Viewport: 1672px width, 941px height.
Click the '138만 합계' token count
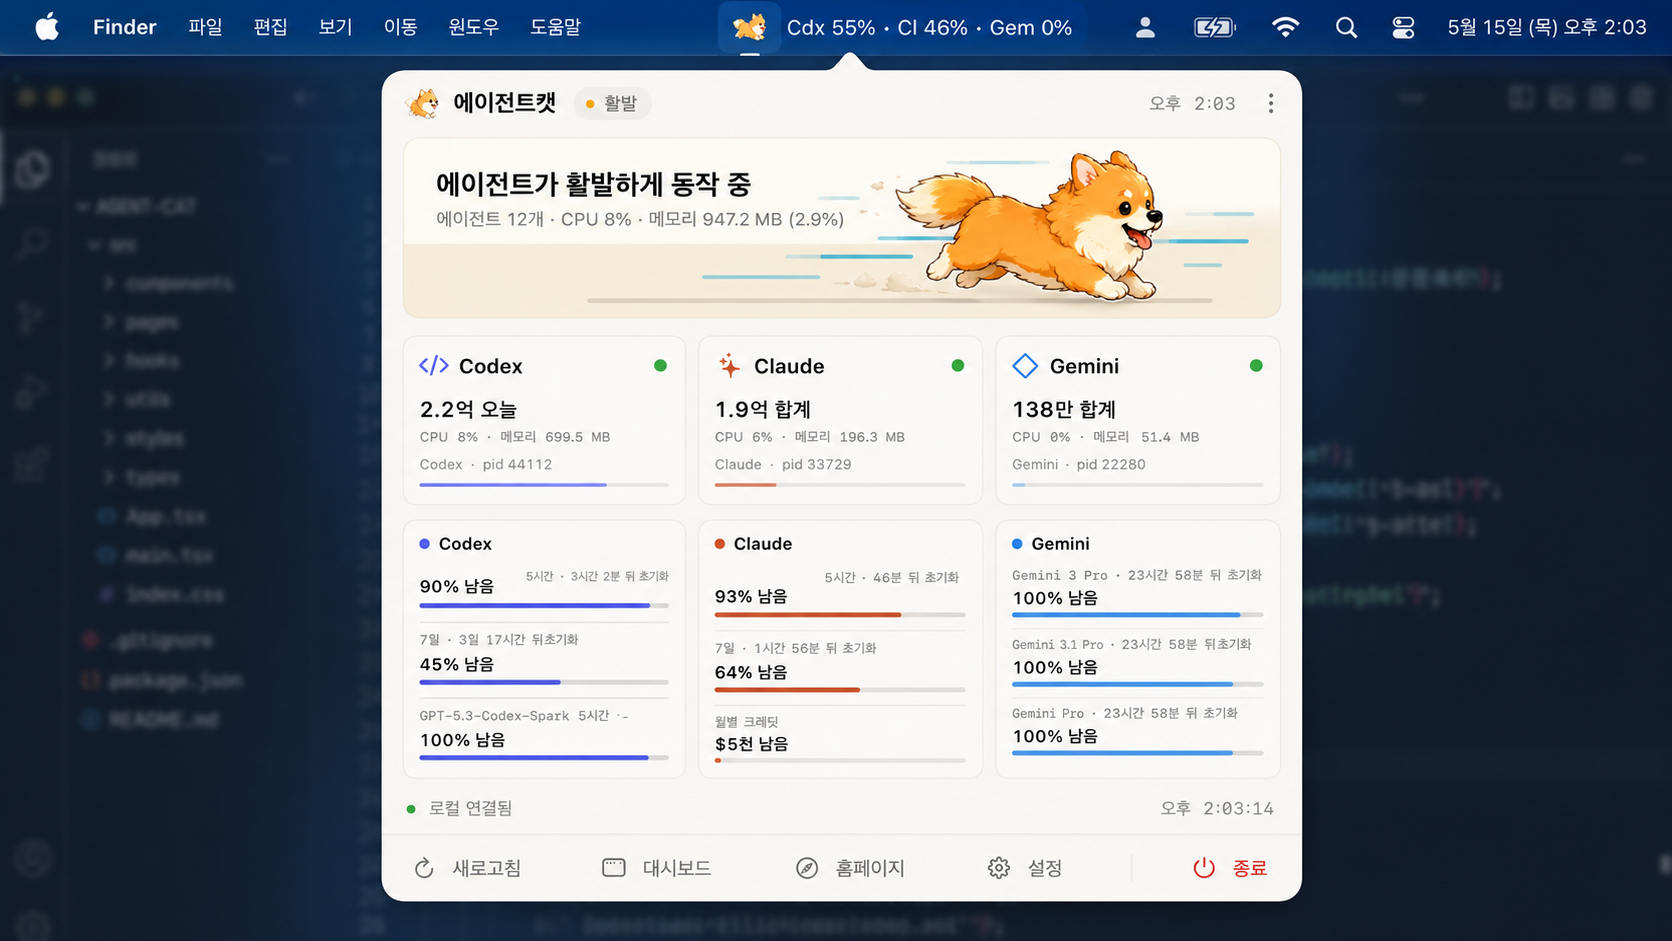(1064, 409)
